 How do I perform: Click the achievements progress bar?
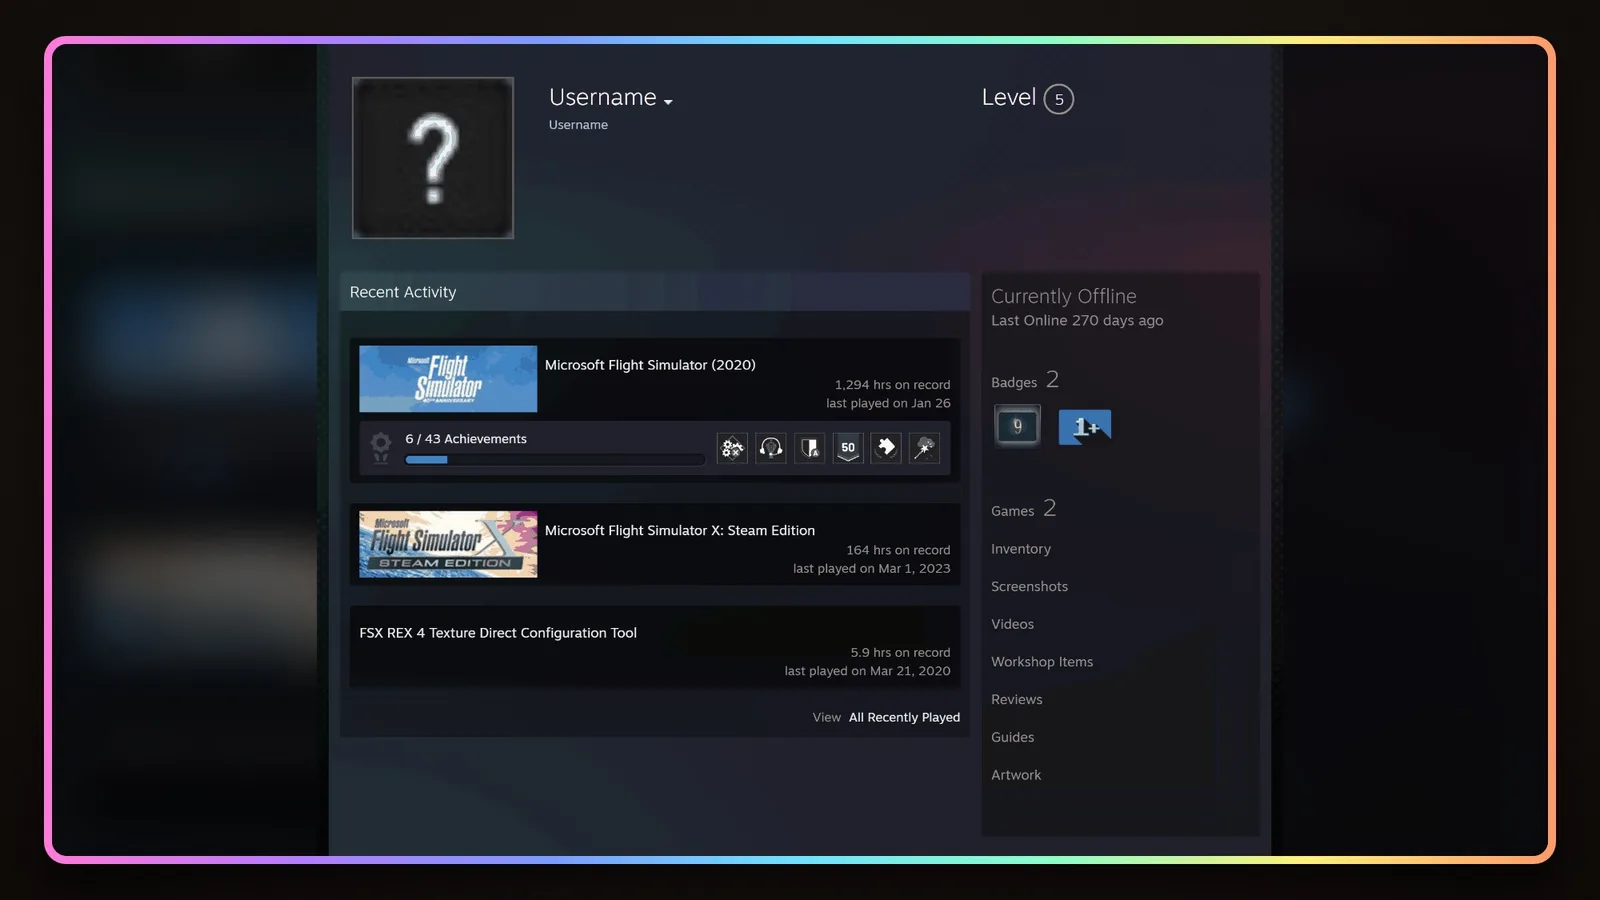[555, 460]
